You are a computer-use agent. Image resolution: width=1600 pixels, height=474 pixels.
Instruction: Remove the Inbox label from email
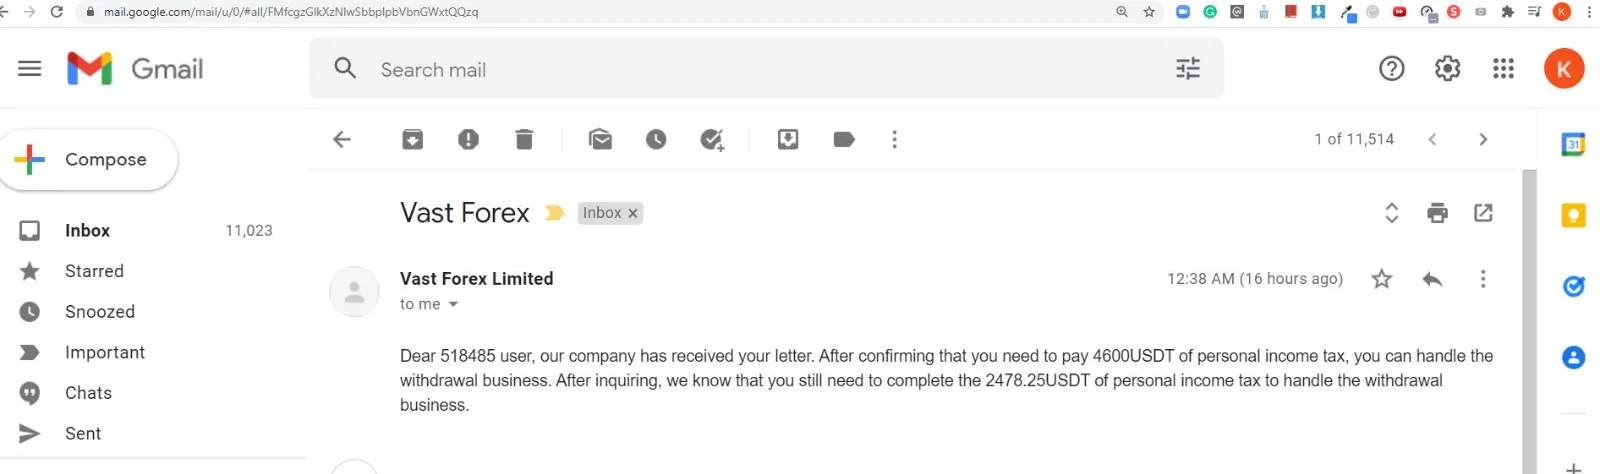633,213
